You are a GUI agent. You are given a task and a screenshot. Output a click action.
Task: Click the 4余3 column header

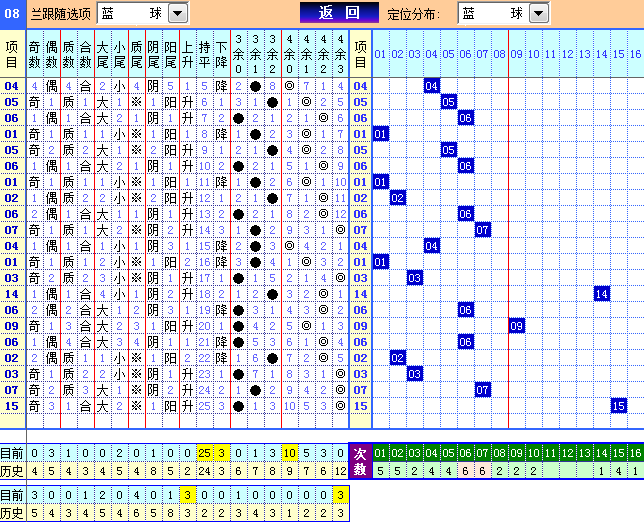coord(340,54)
